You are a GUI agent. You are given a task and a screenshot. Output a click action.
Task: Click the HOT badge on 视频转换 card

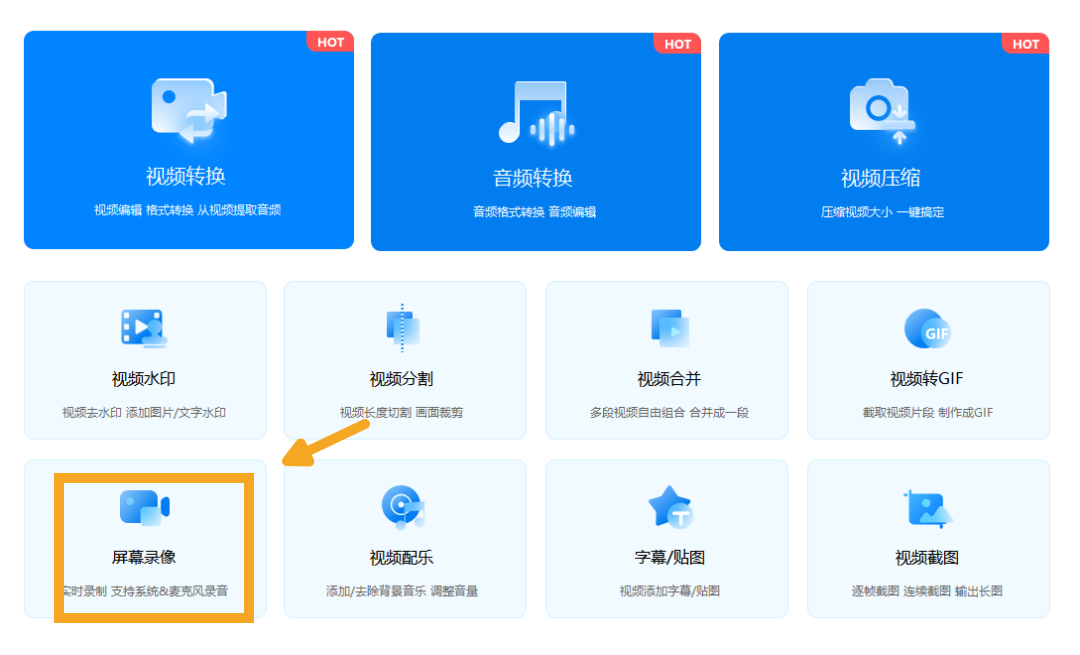(x=331, y=42)
